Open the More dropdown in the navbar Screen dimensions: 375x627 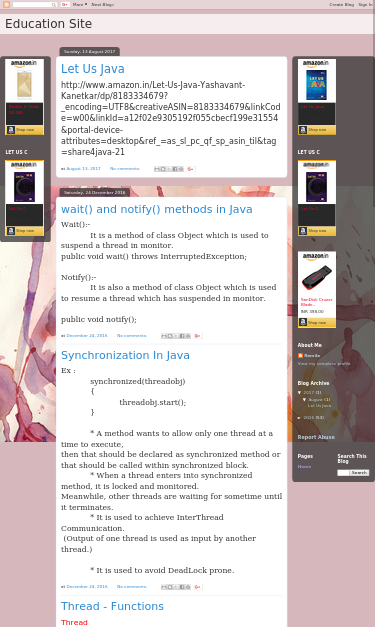coord(80,4)
